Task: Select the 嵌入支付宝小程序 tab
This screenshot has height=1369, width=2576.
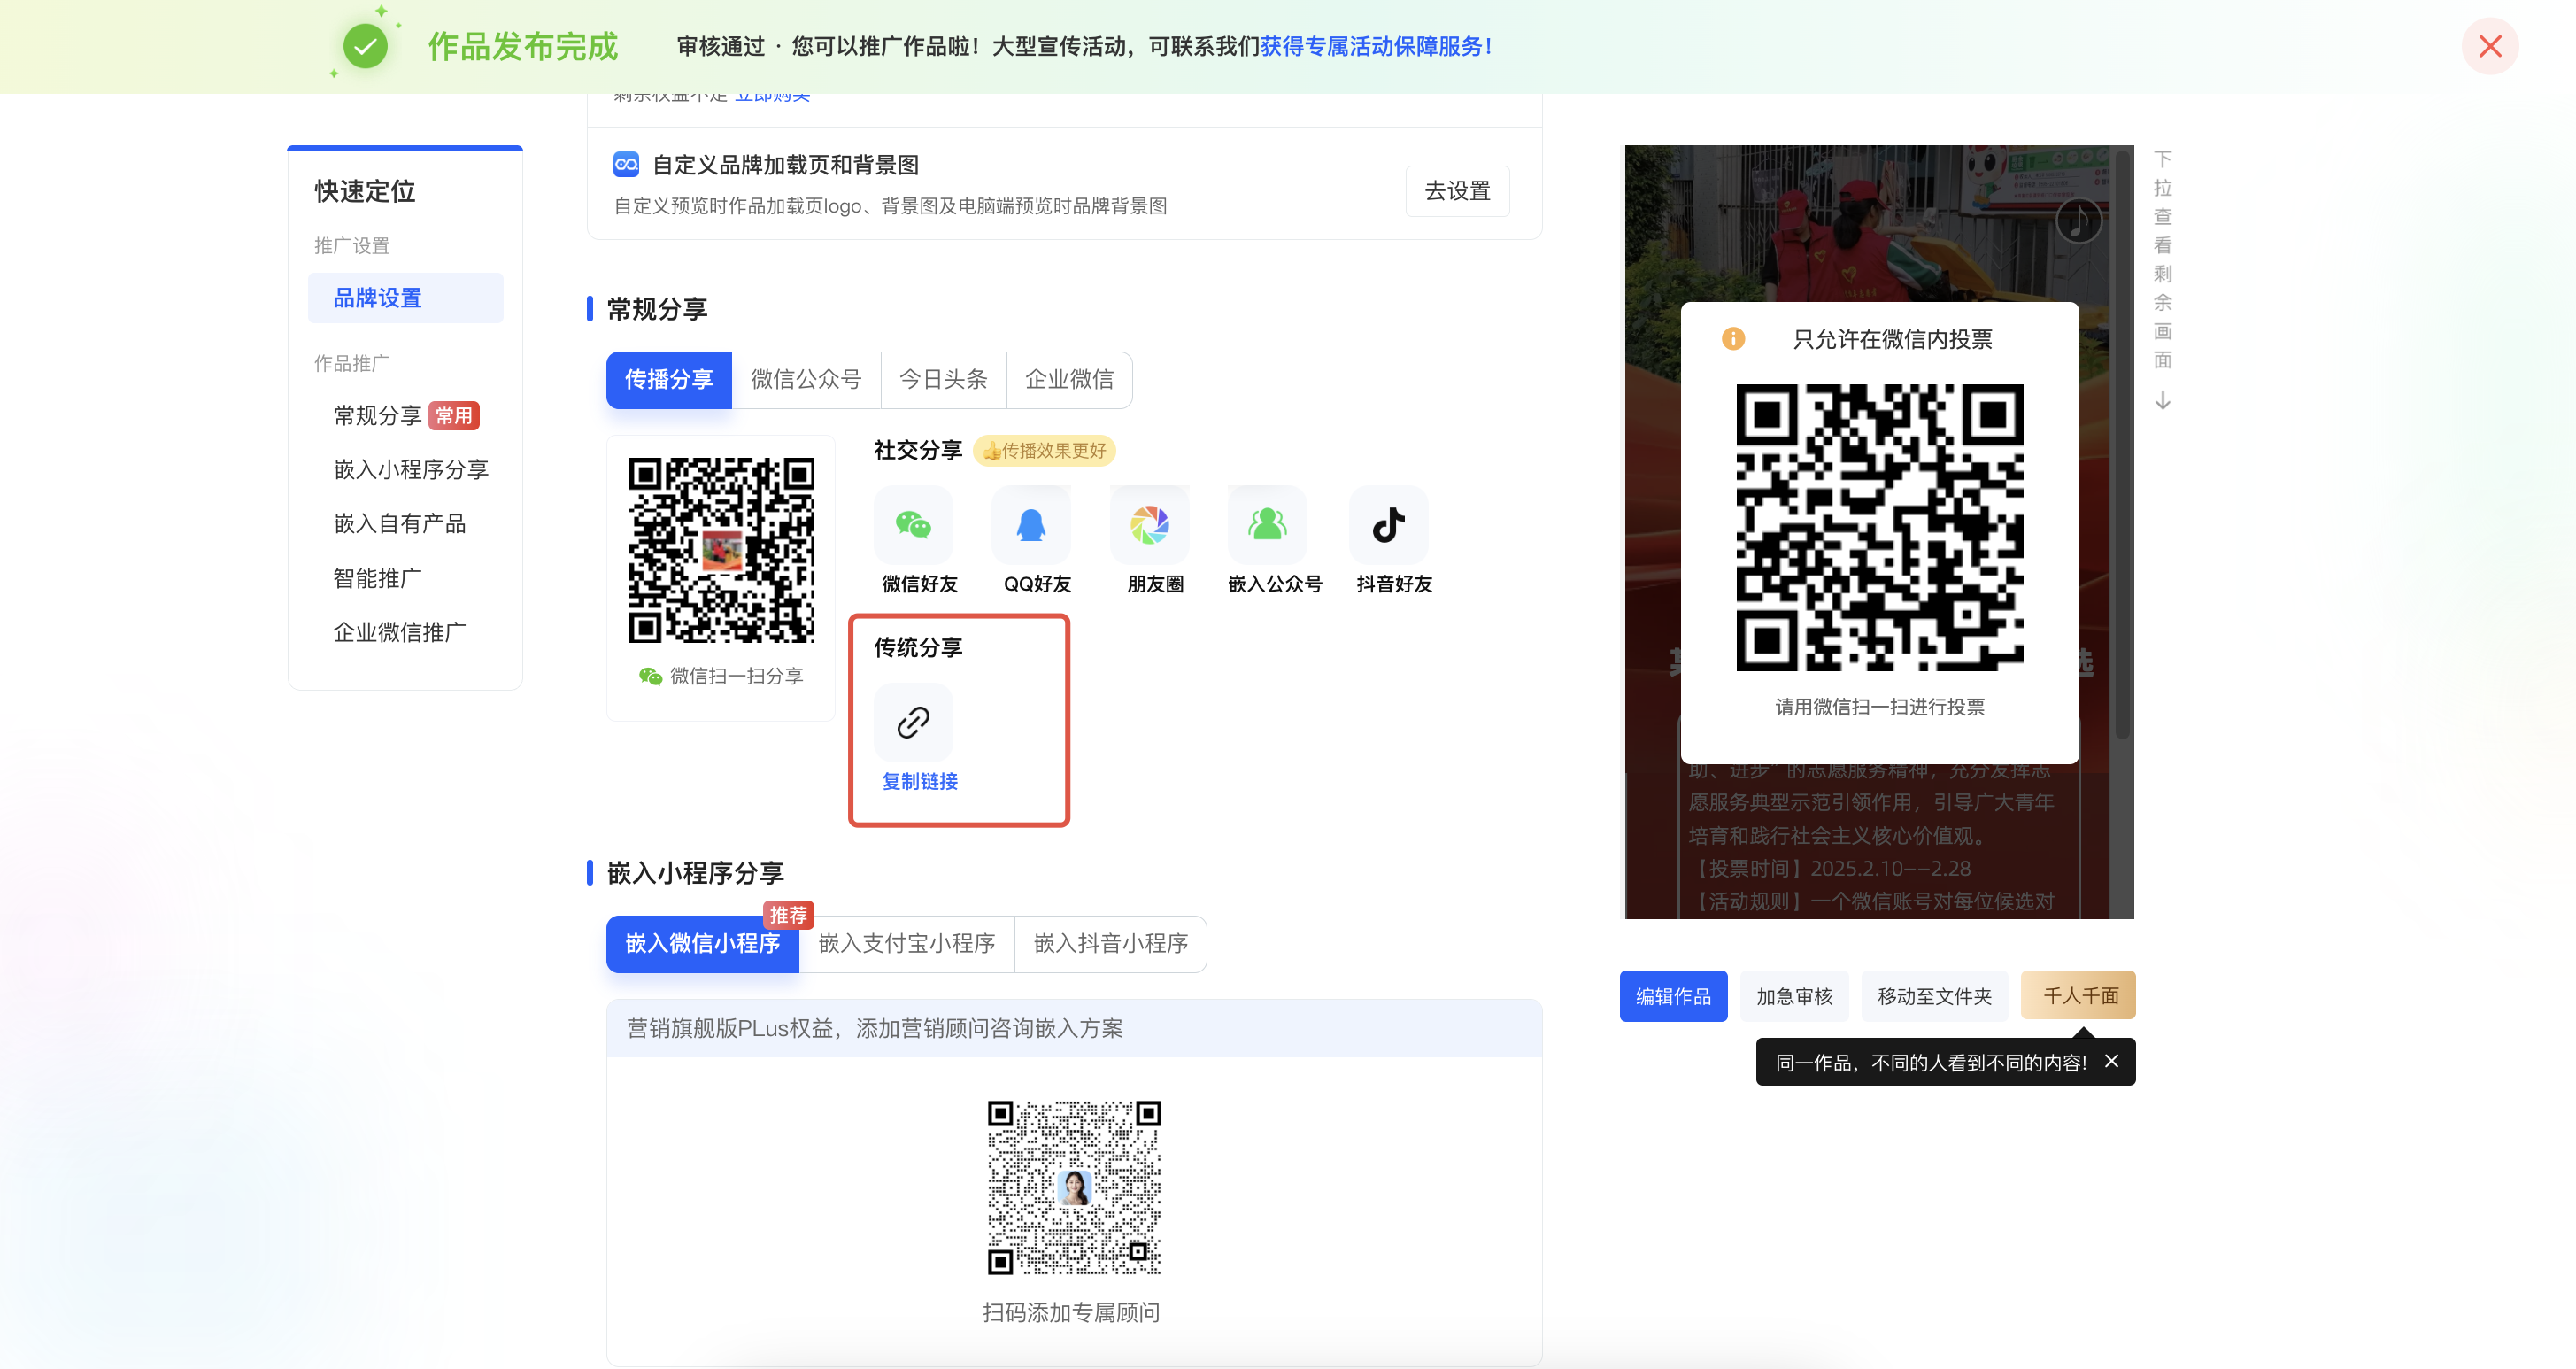Action: tap(906, 944)
